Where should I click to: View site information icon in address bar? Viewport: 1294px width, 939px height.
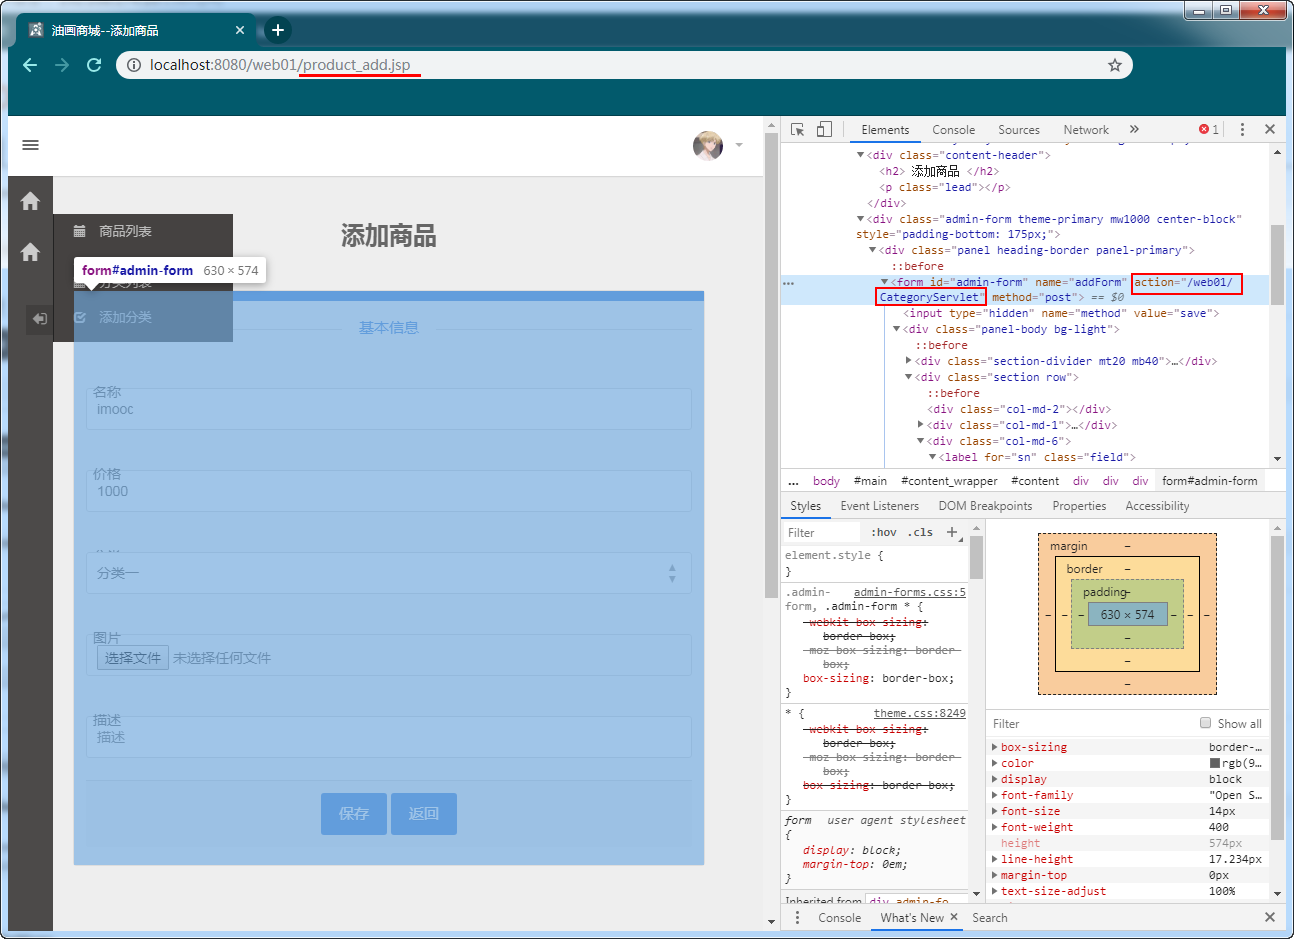[133, 65]
